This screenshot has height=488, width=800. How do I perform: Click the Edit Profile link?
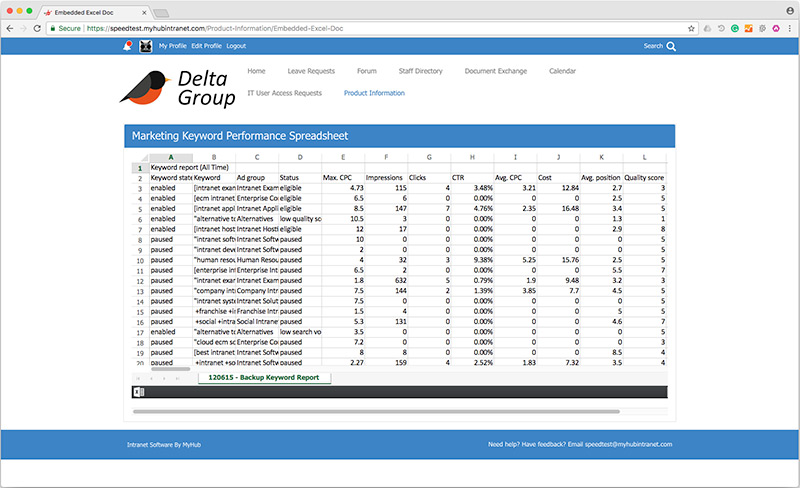205,46
